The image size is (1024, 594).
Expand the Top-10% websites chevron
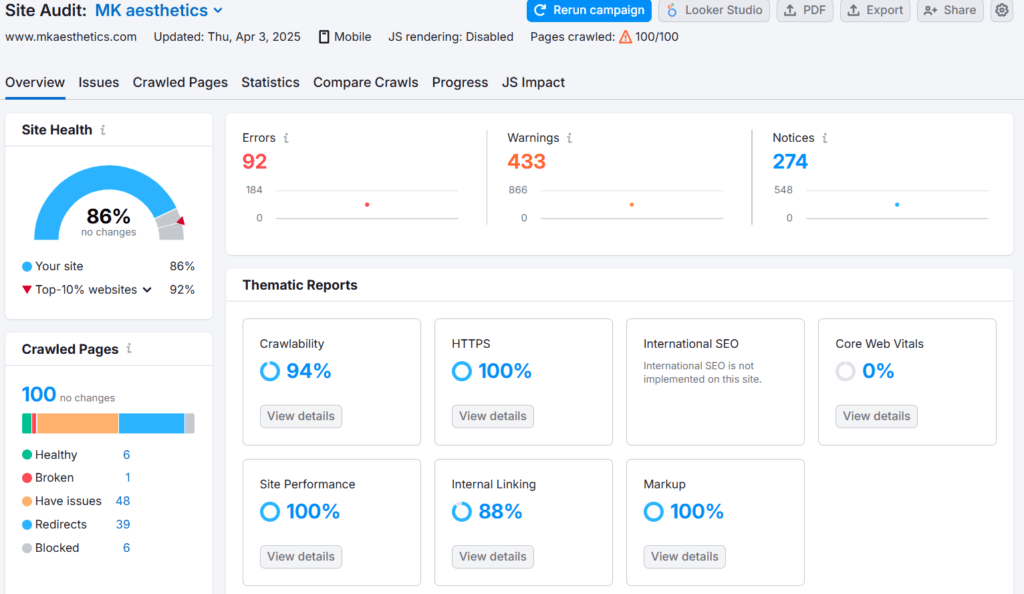147,290
